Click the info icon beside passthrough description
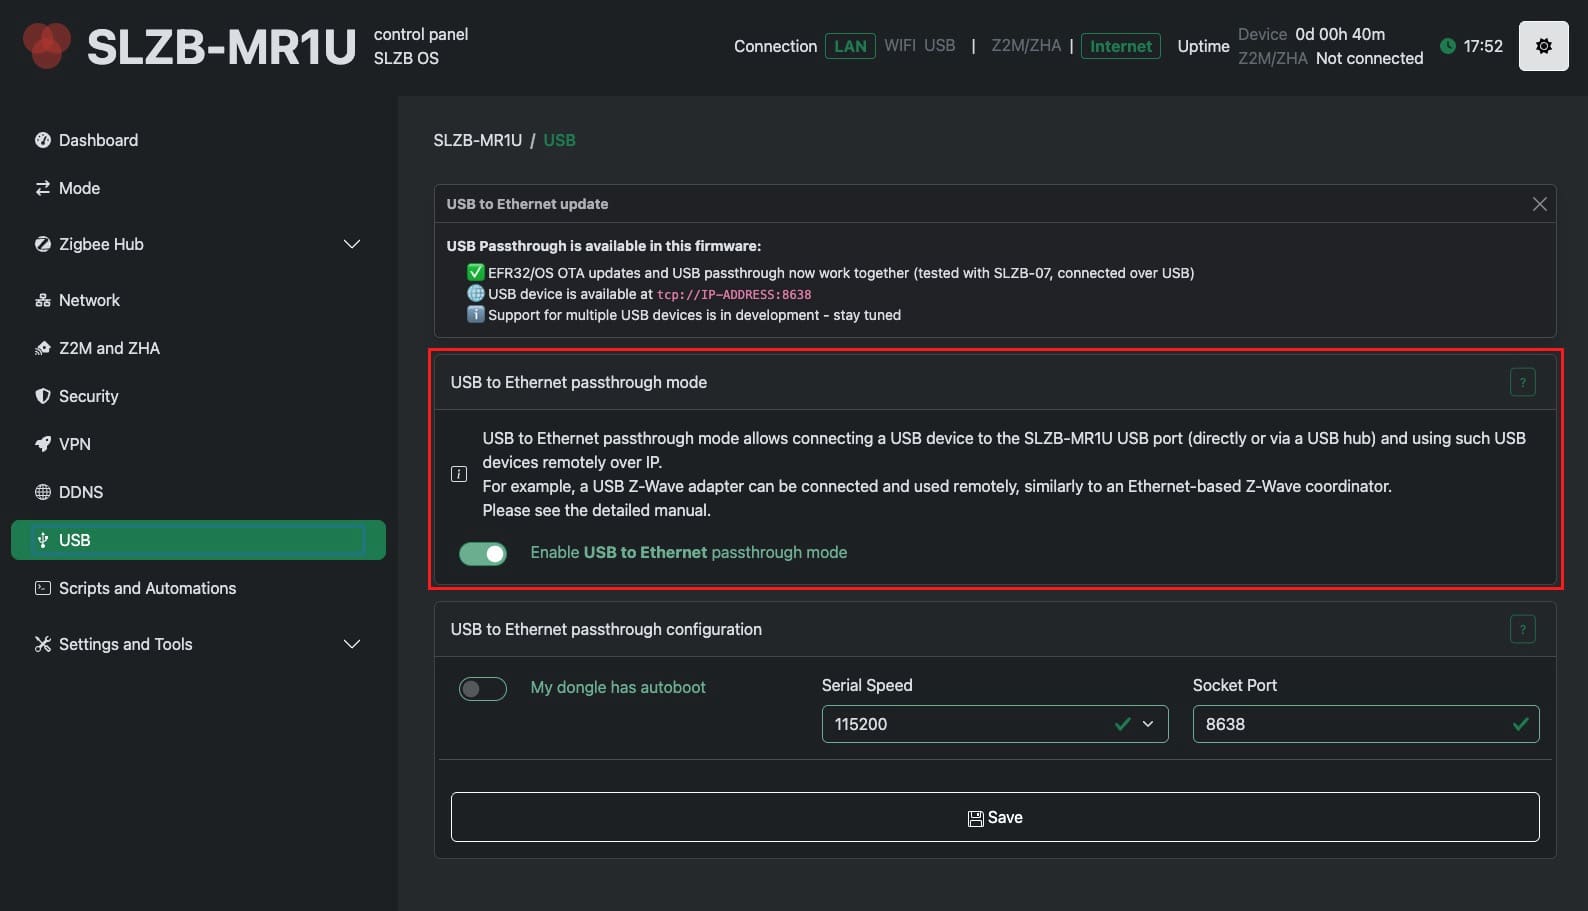 pos(459,474)
